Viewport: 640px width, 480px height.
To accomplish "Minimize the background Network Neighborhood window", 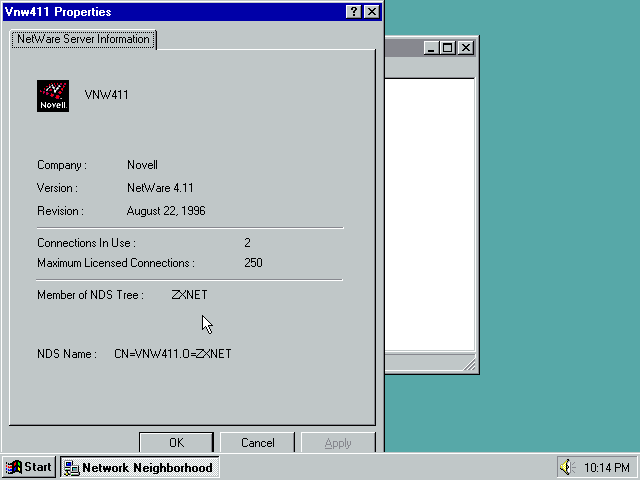I will click(x=431, y=48).
